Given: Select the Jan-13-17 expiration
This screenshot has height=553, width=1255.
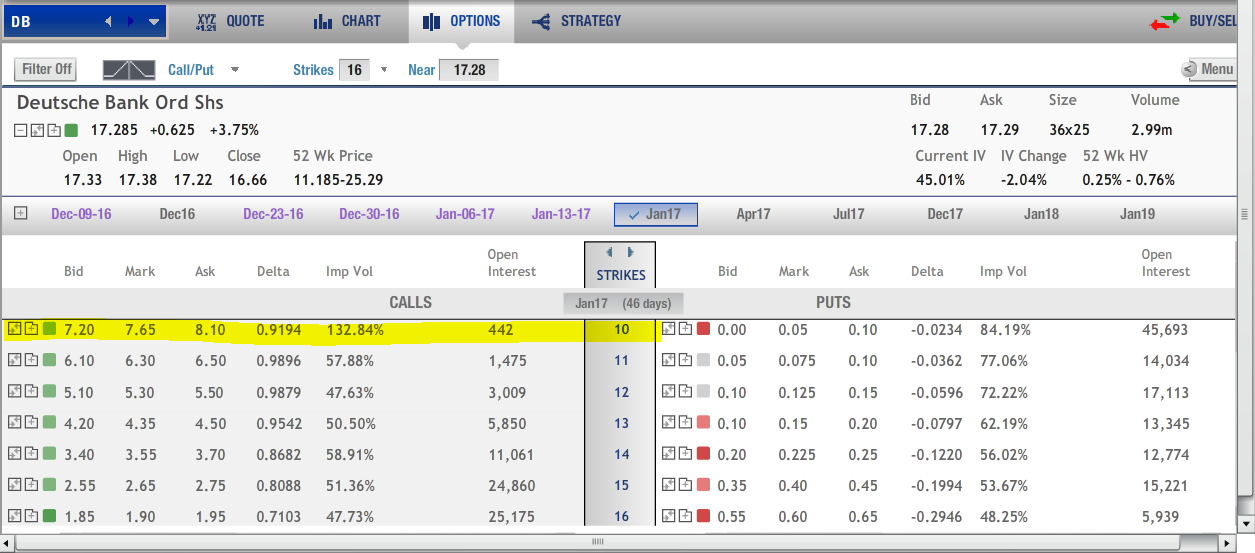Looking at the screenshot, I should point(561,214).
